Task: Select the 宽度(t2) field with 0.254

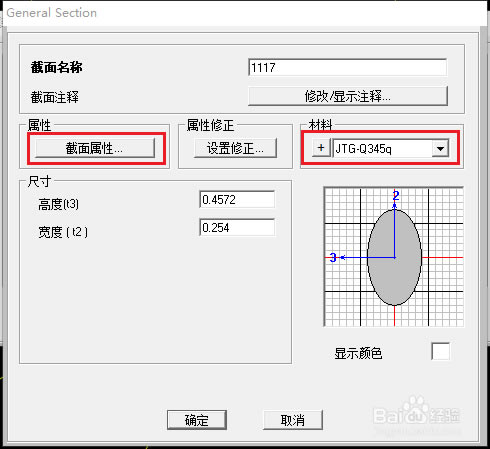Action: (237, 228)
